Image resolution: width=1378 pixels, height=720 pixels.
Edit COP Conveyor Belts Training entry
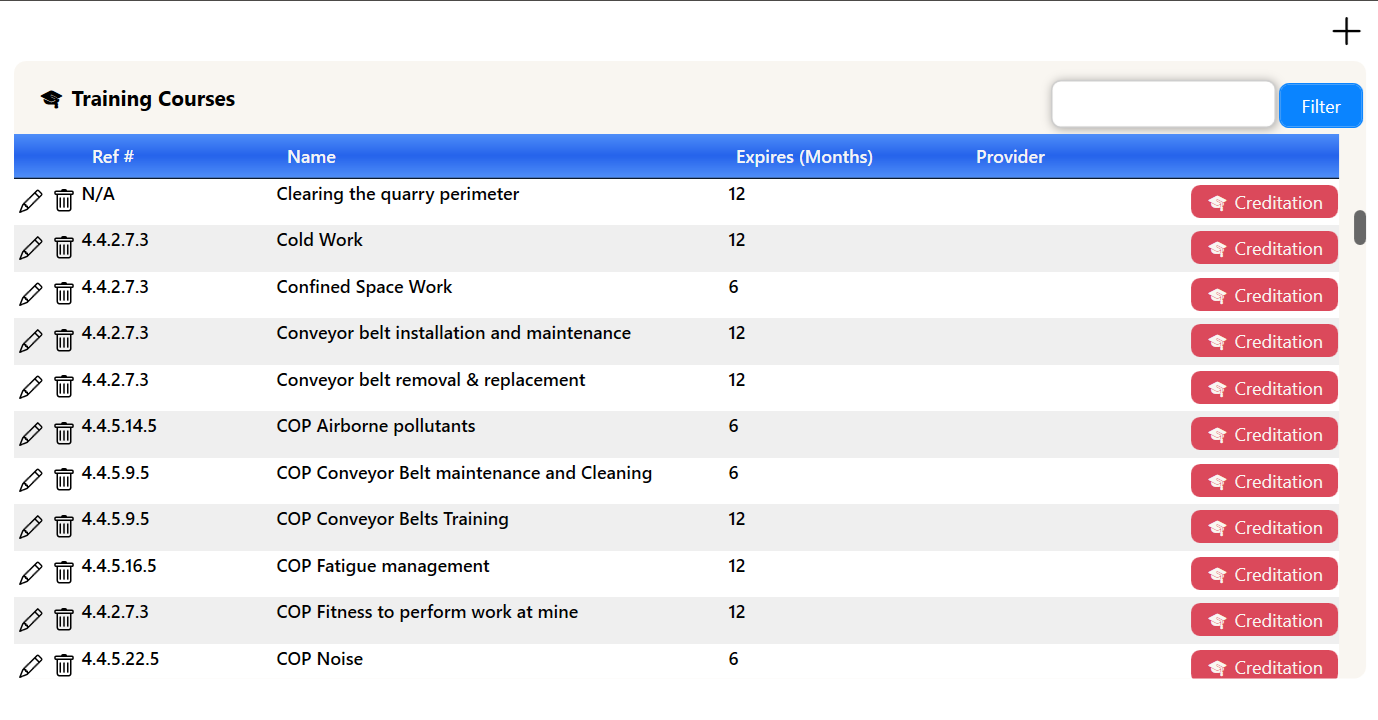point(31,527)
